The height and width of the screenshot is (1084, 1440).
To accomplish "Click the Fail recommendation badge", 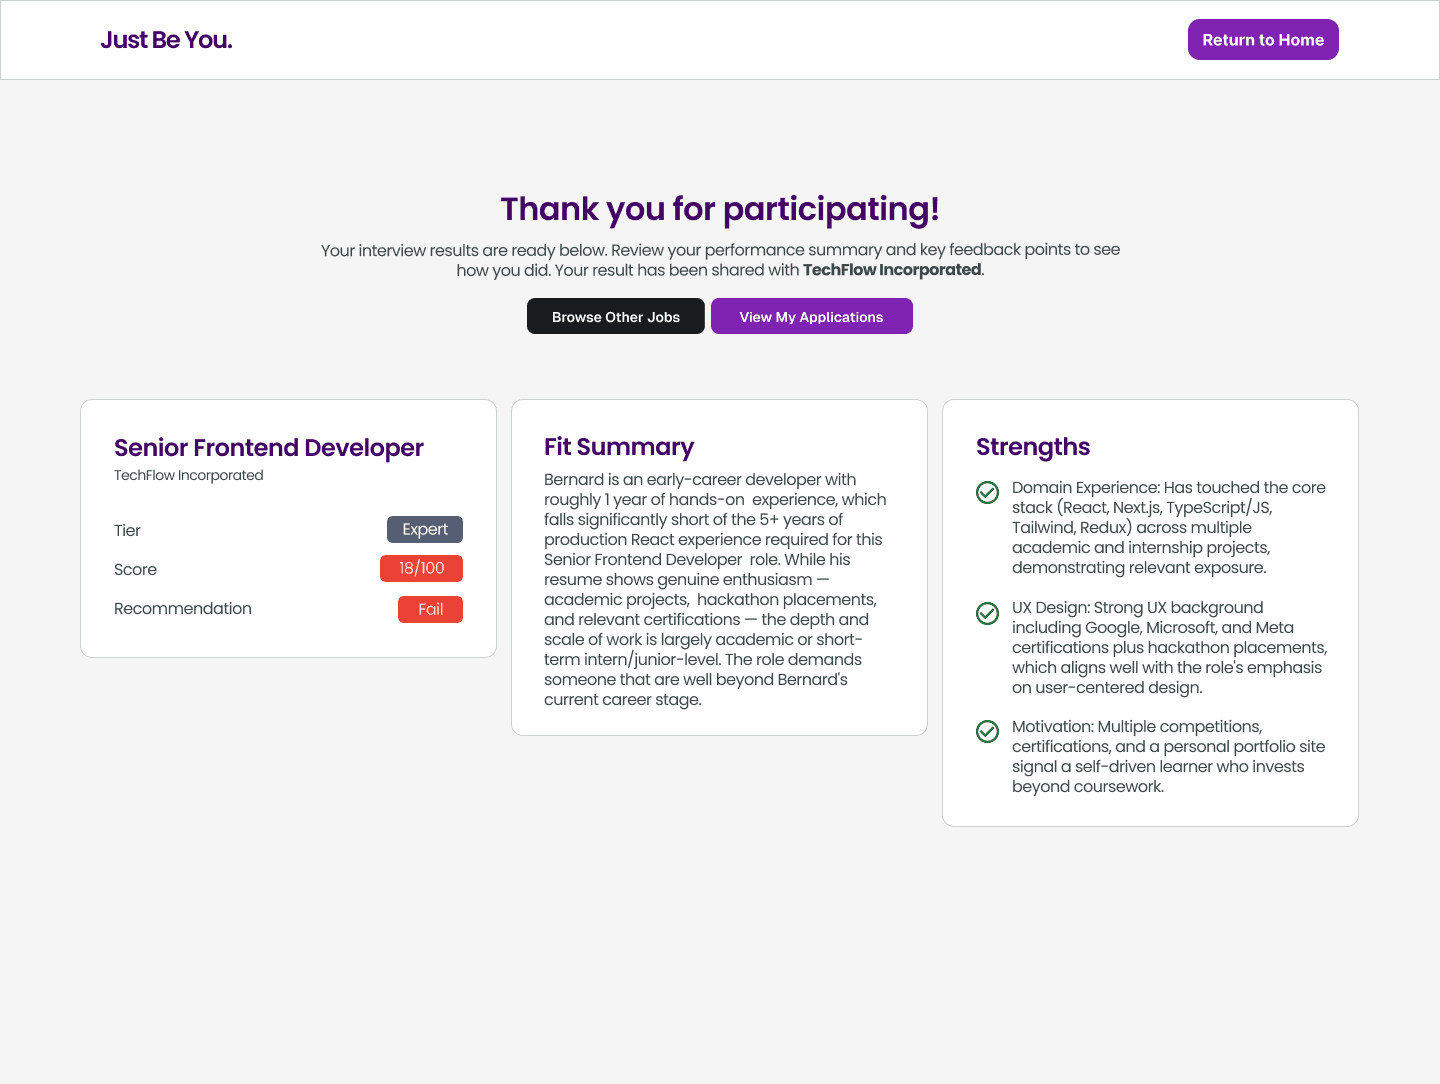I will pyautogui.click(x=430, y=609).
